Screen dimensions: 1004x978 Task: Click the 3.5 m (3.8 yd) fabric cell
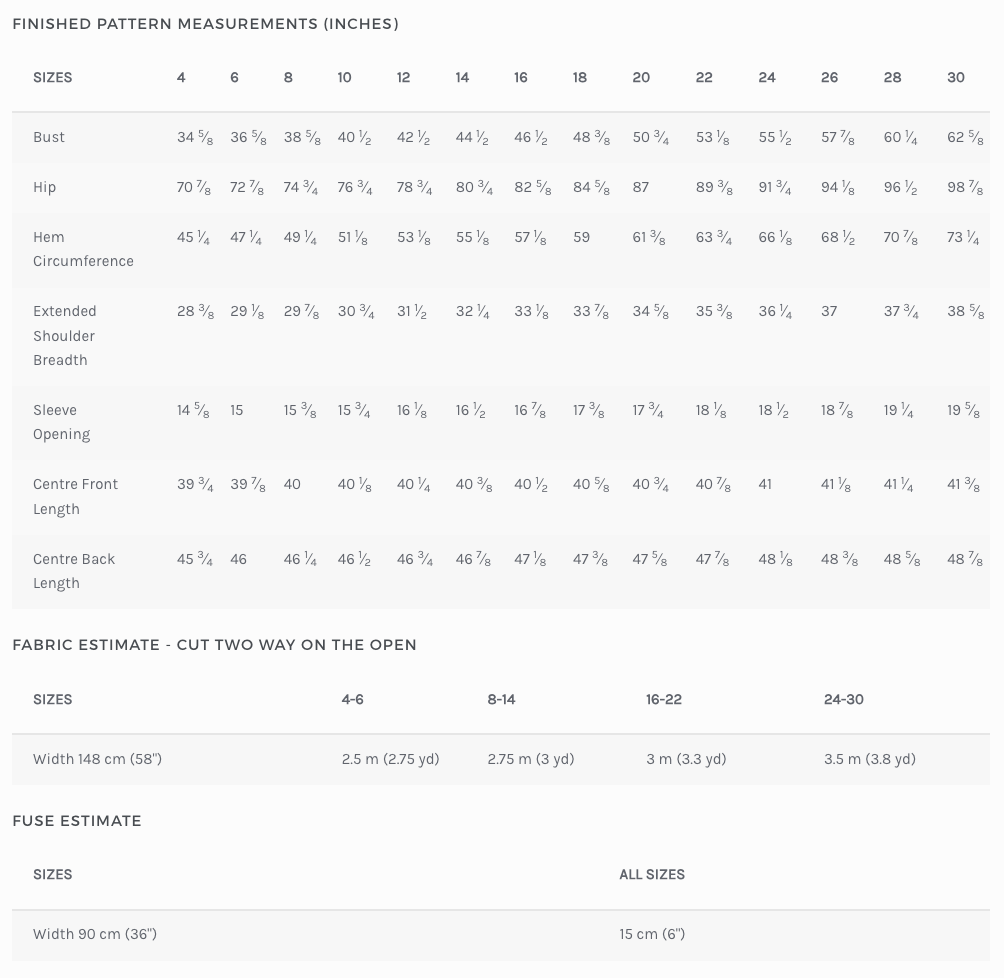tap(869, 759)
